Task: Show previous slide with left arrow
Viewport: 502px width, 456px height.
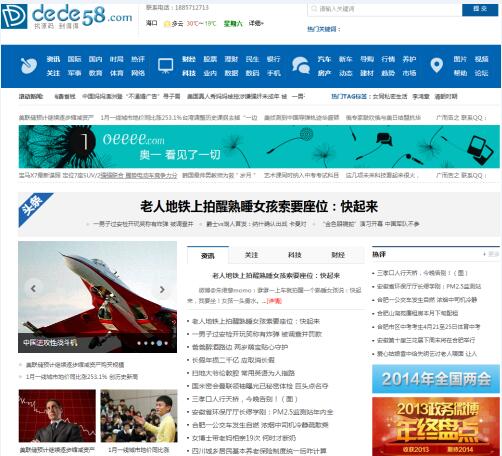Action: 33,289
